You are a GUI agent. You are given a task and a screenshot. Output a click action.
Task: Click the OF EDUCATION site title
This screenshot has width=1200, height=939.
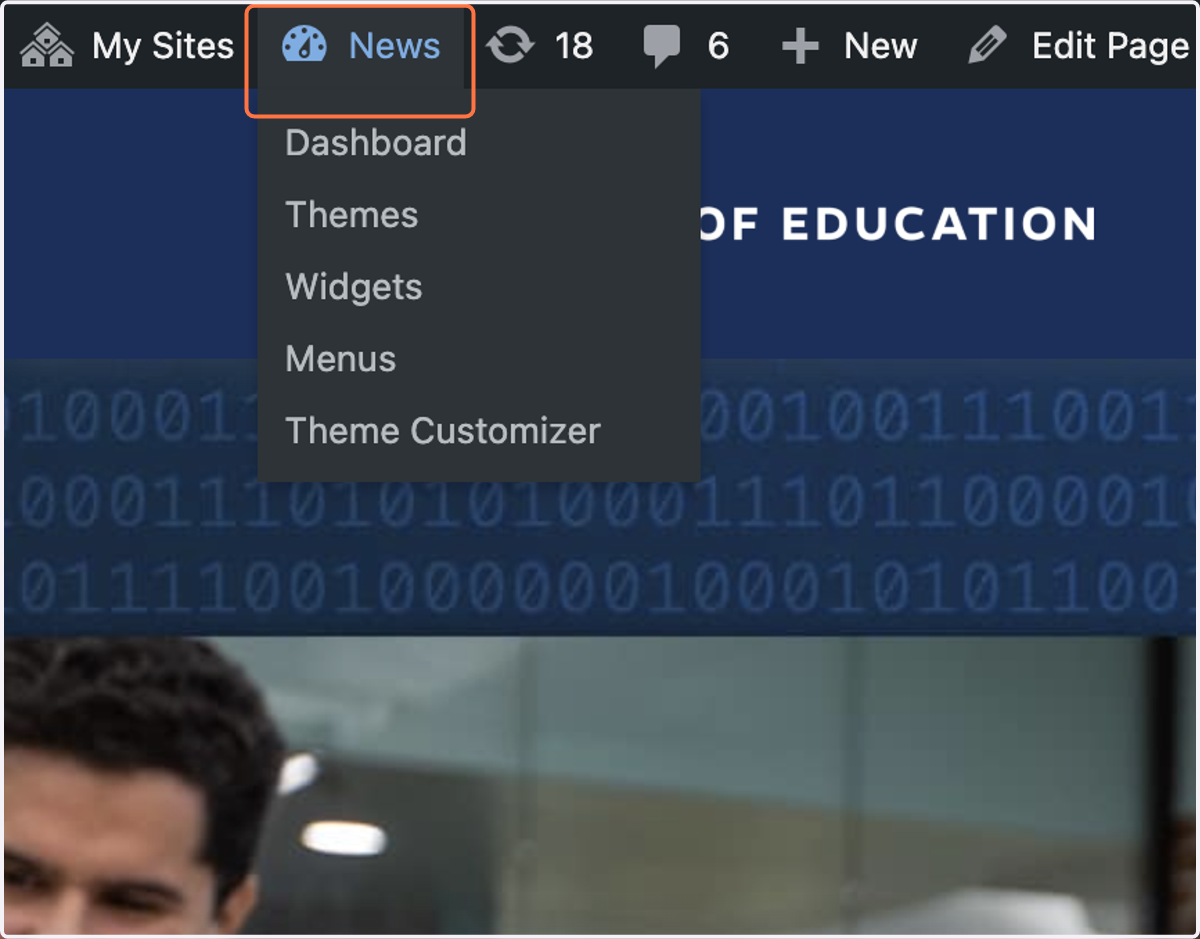coord(897,224)
